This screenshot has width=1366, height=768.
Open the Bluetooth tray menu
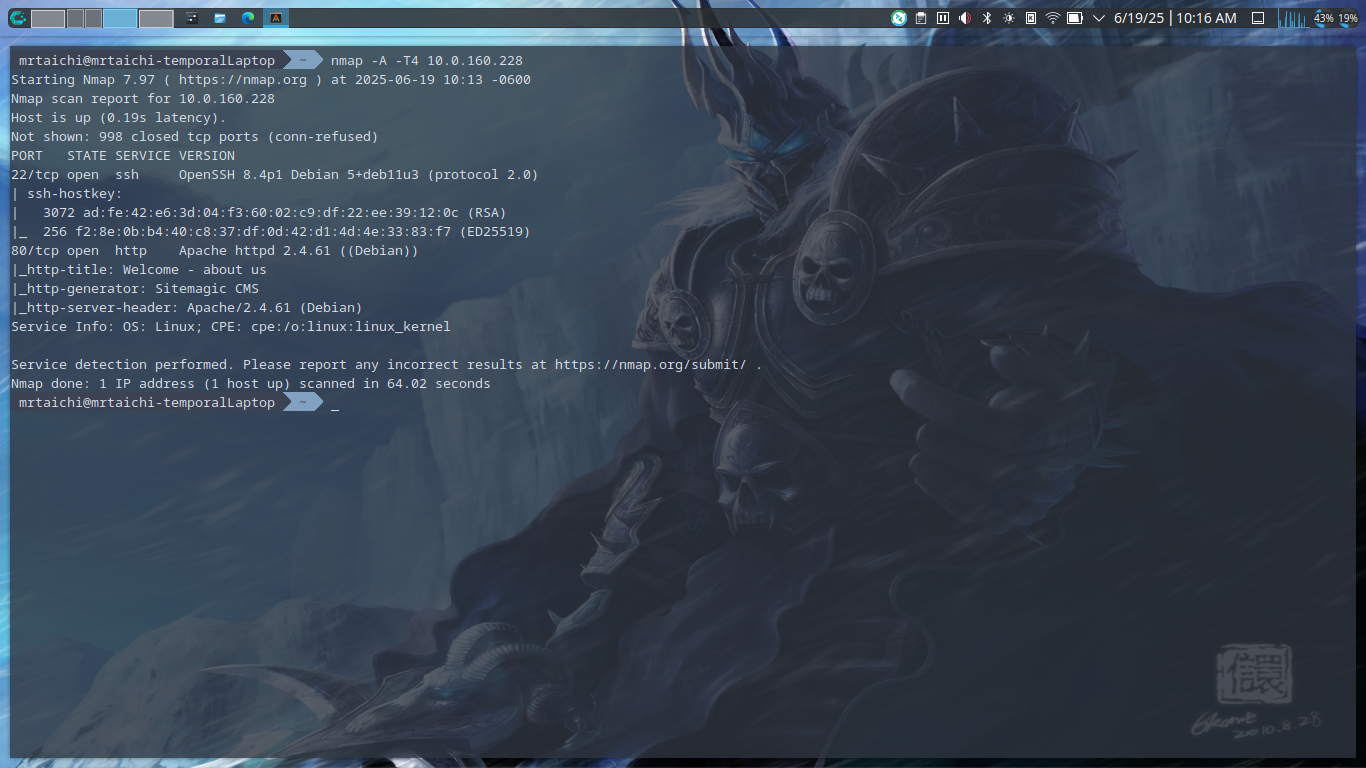pyautogui.click(x=986, y=18)
